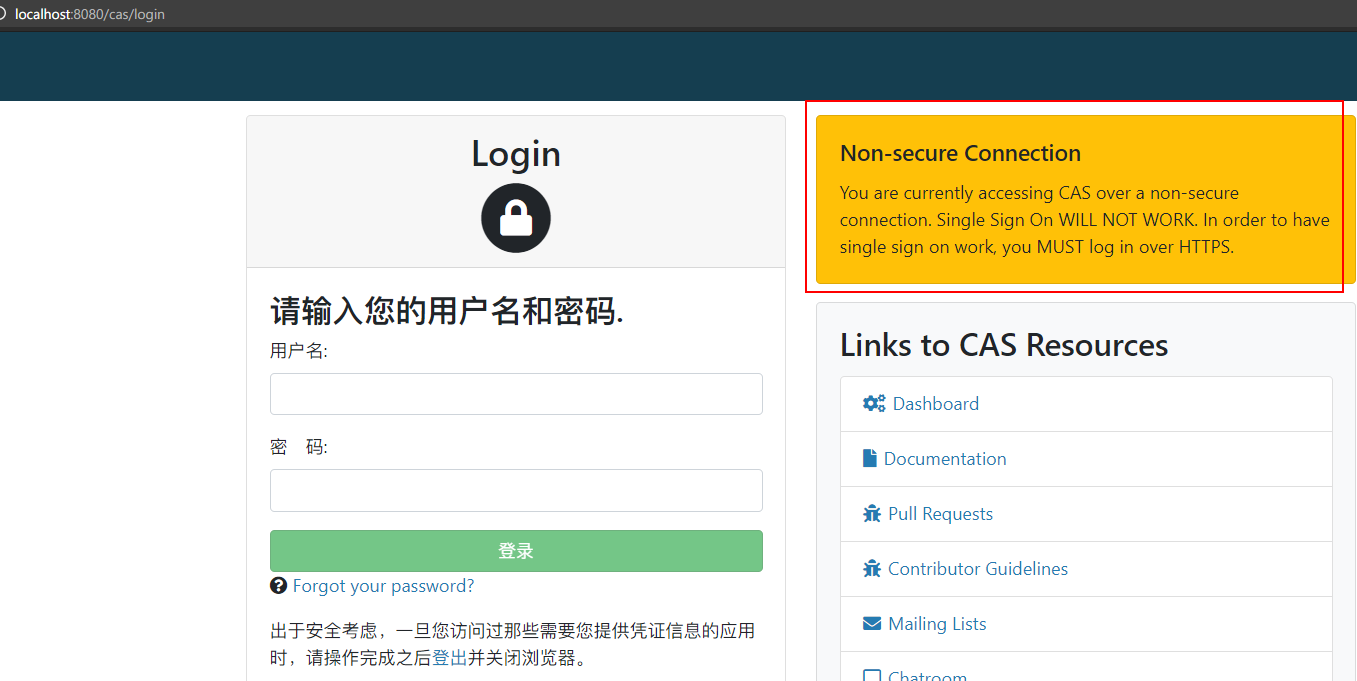Open the Forgot your password link
The image size is (1357, 681).
coord(384,586)
